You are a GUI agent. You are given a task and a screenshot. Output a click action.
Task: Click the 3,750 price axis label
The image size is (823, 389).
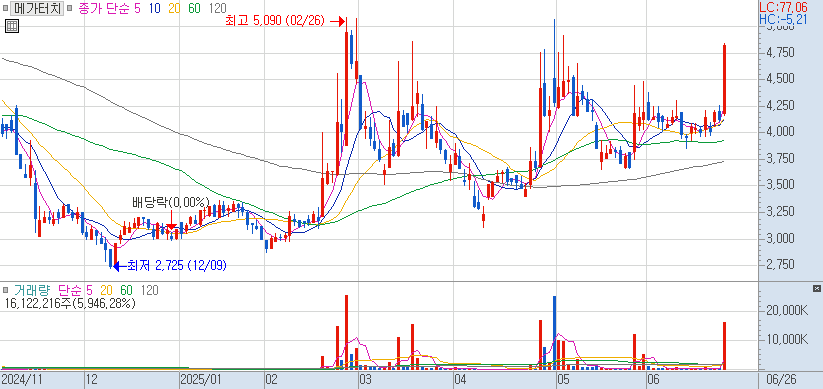tap(779, 158)
